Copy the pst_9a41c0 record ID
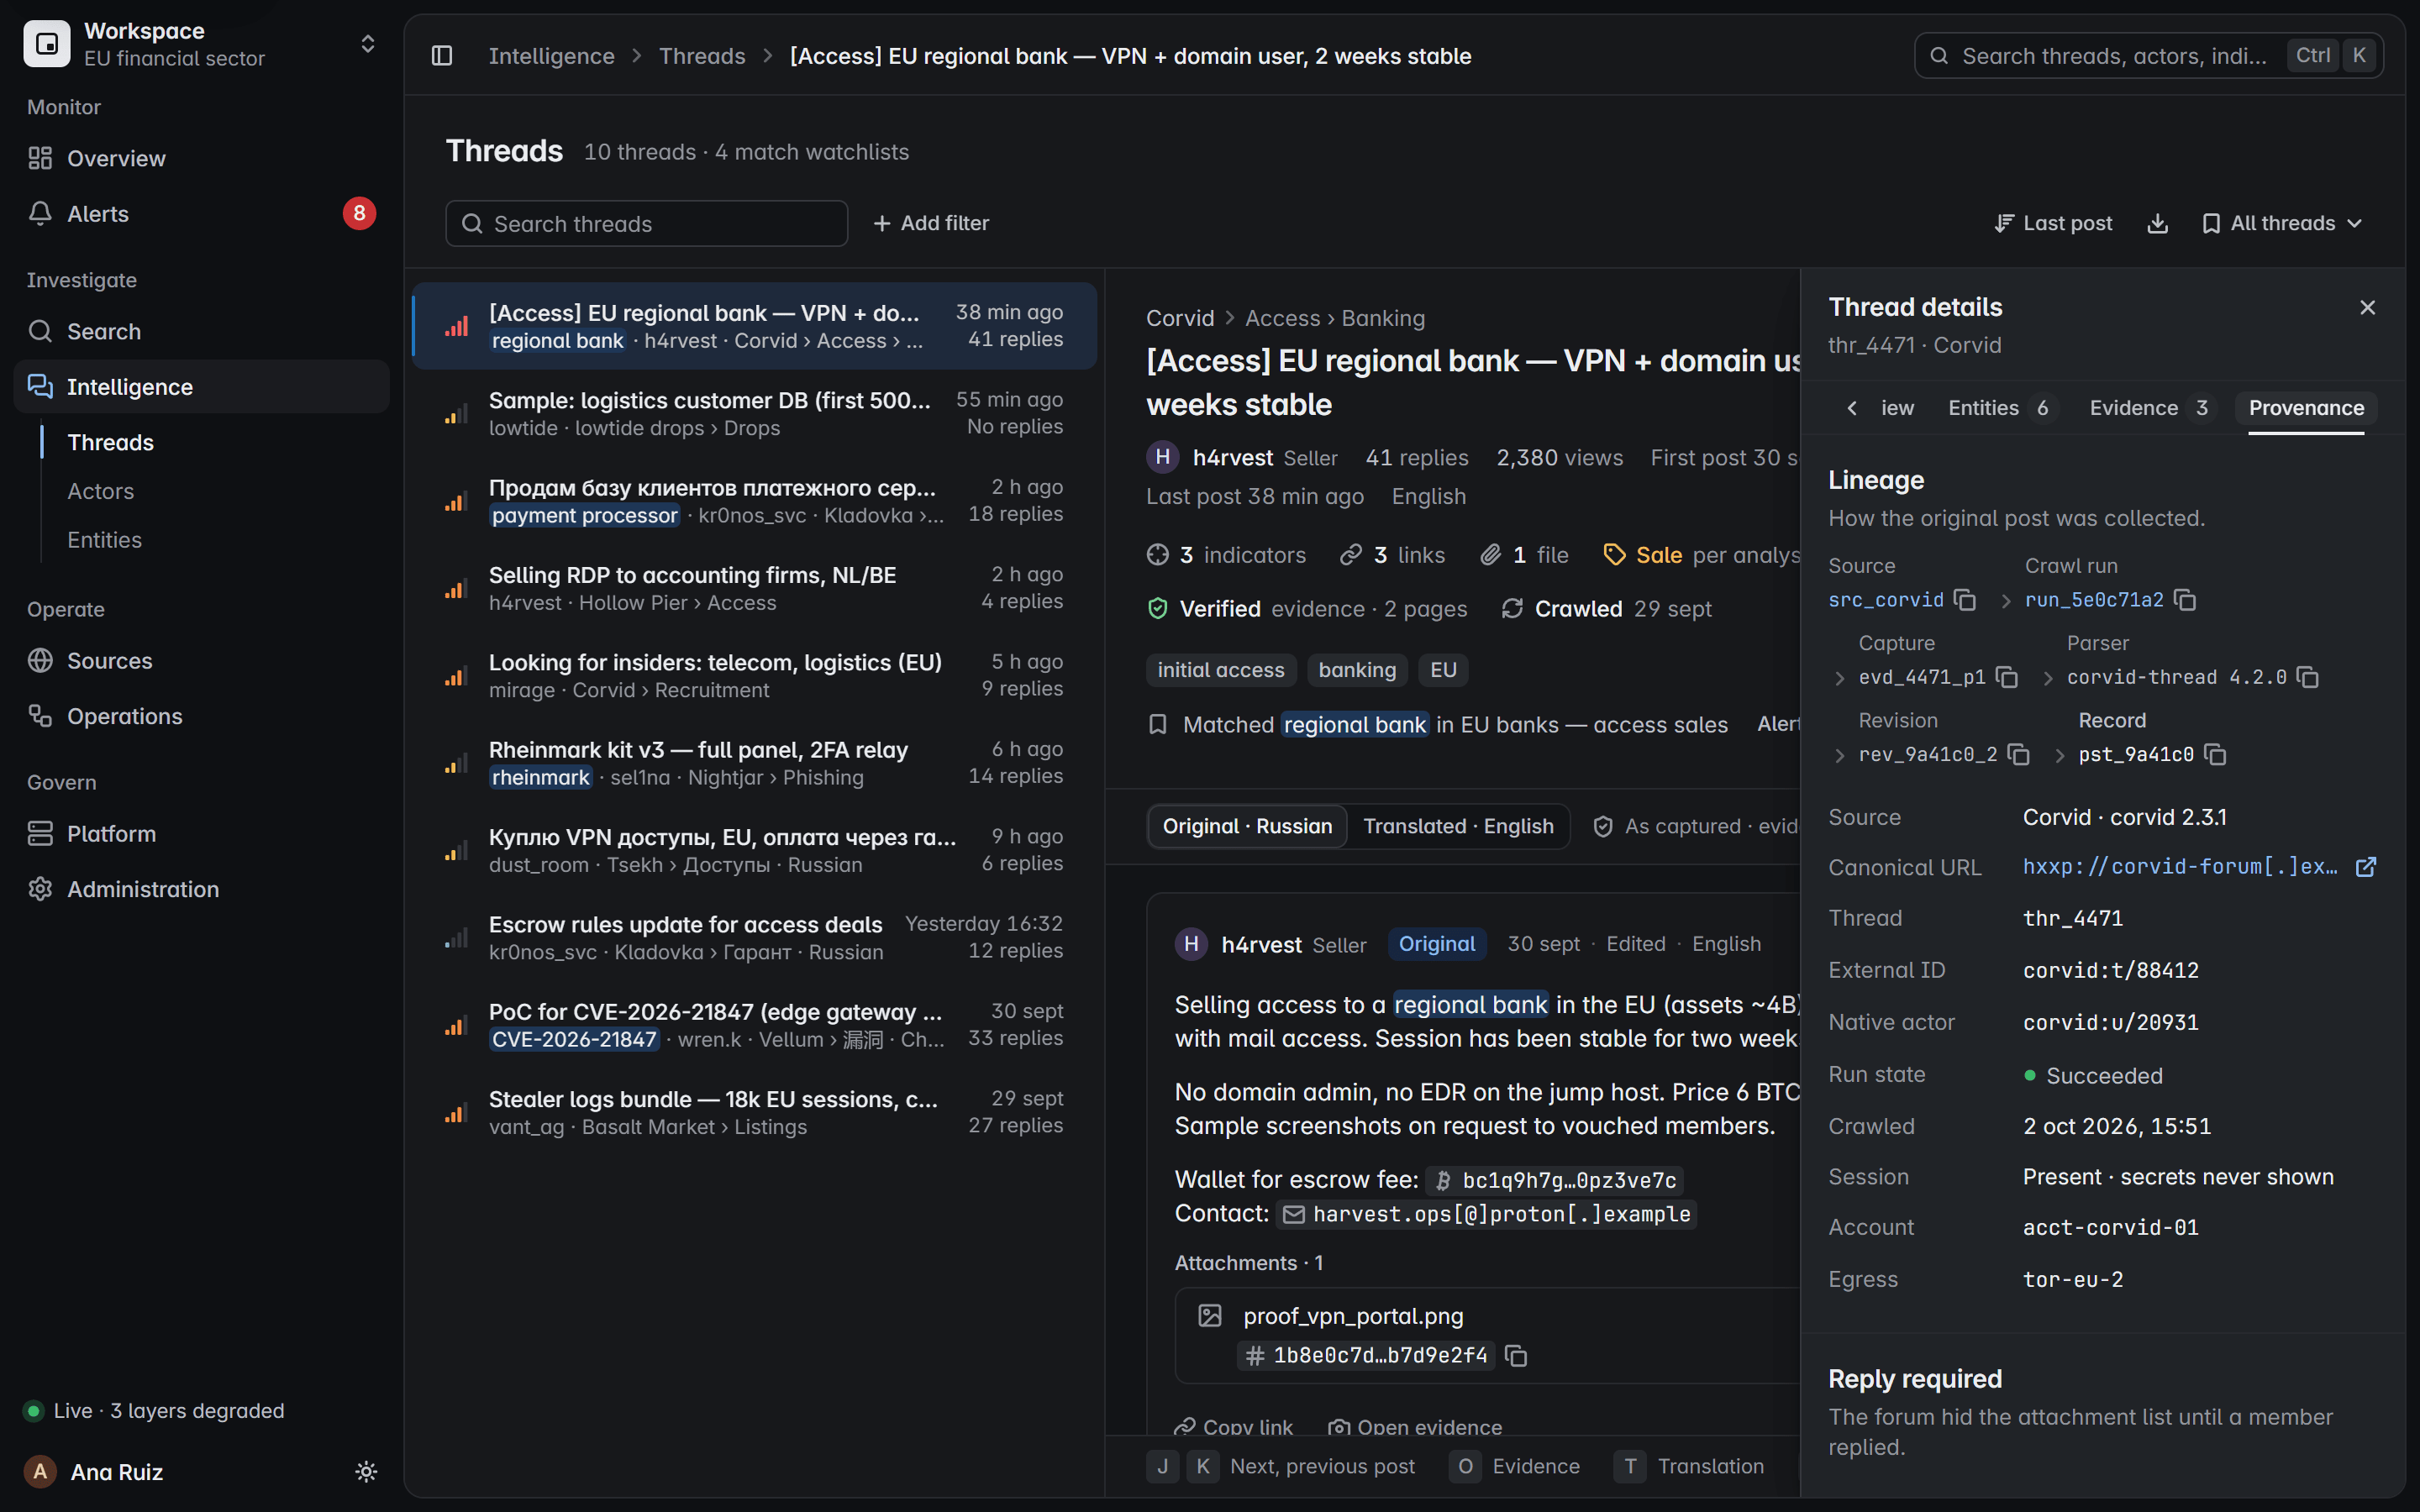This screenshot has height=1512, width=2420. [x=2215, y=754]
